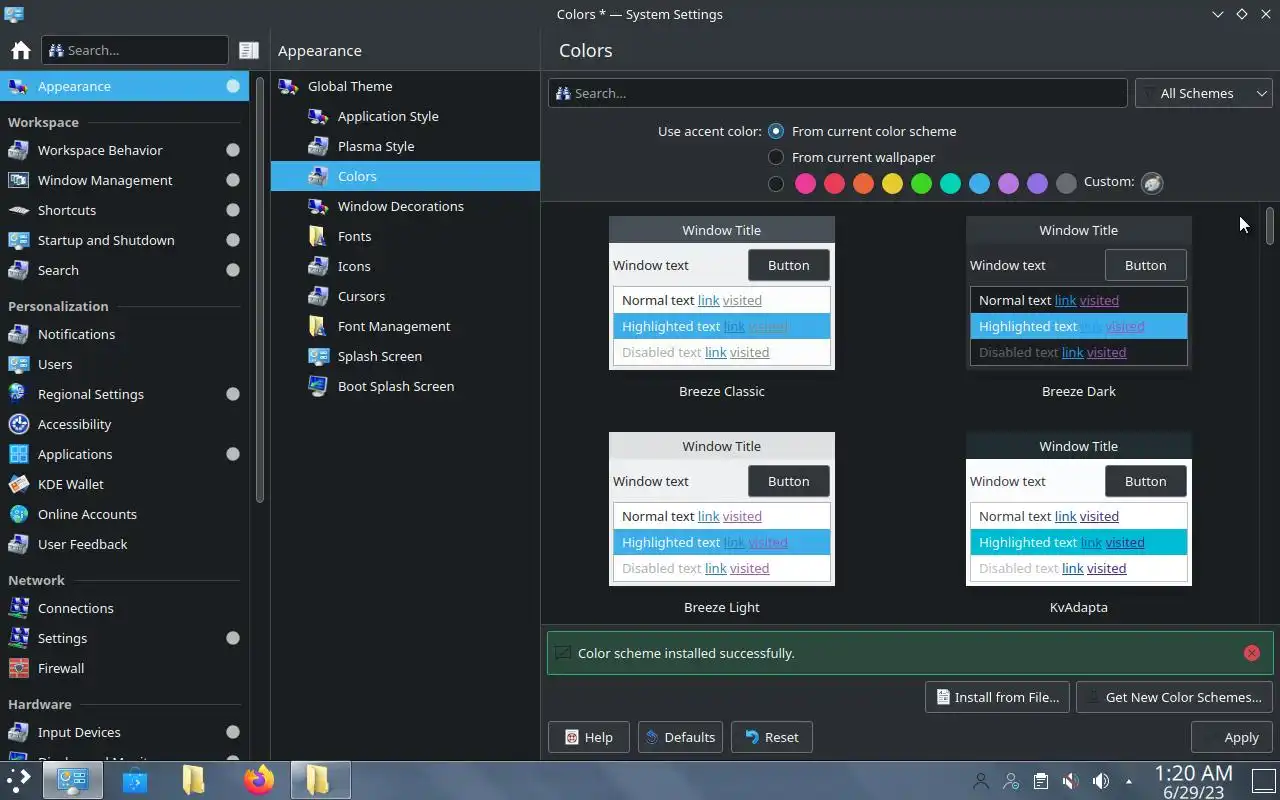Select accent color from current wallpaper

[775, 157]
